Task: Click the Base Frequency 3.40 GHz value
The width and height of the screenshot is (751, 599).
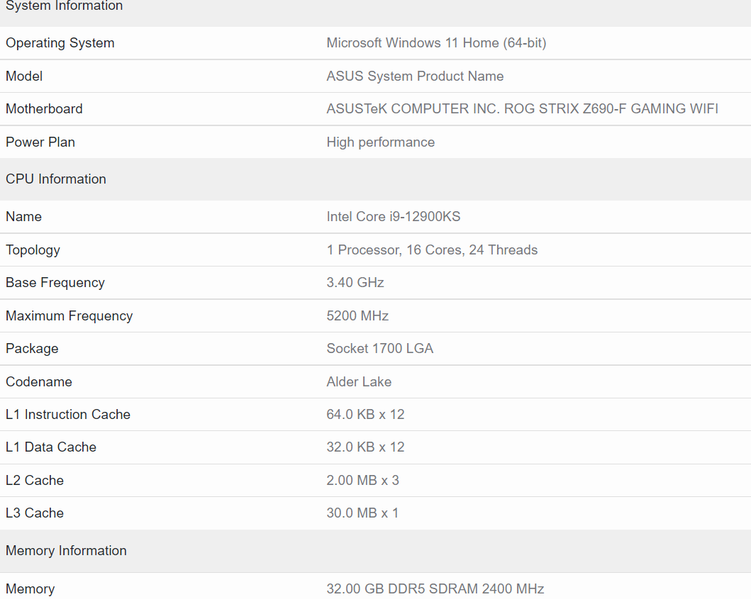Action: (355, 283)
